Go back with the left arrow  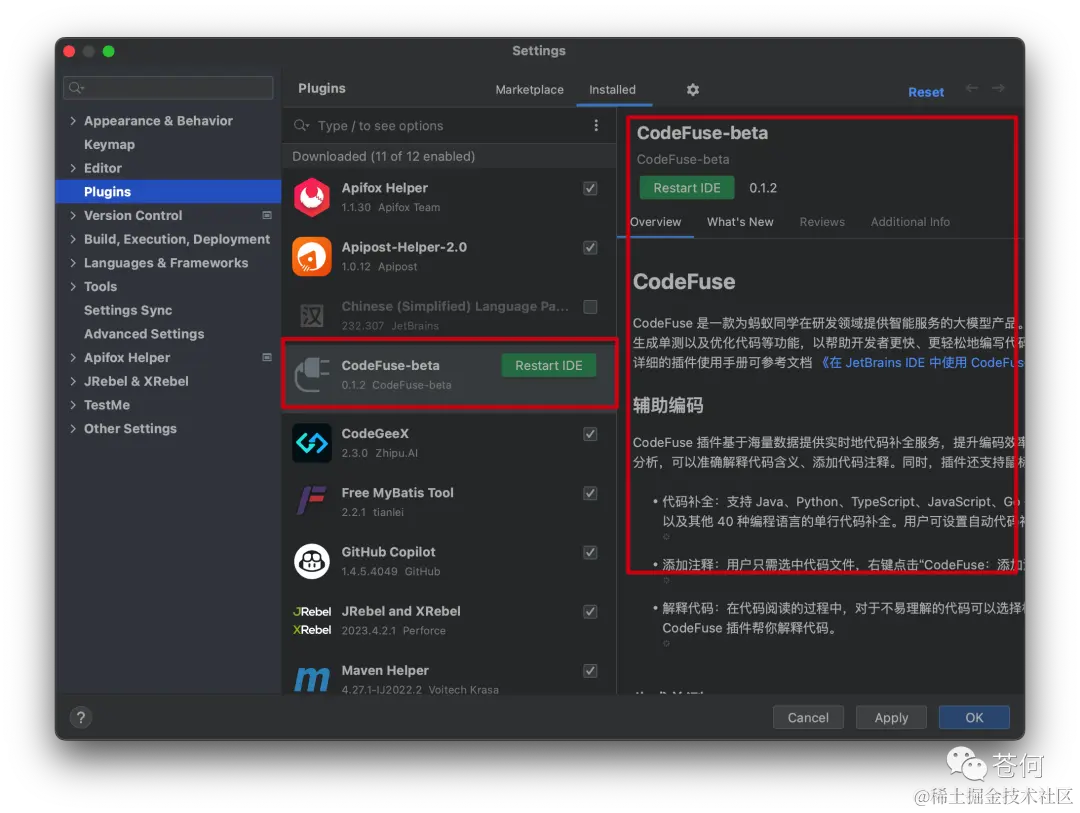click(x=972, y=88)
